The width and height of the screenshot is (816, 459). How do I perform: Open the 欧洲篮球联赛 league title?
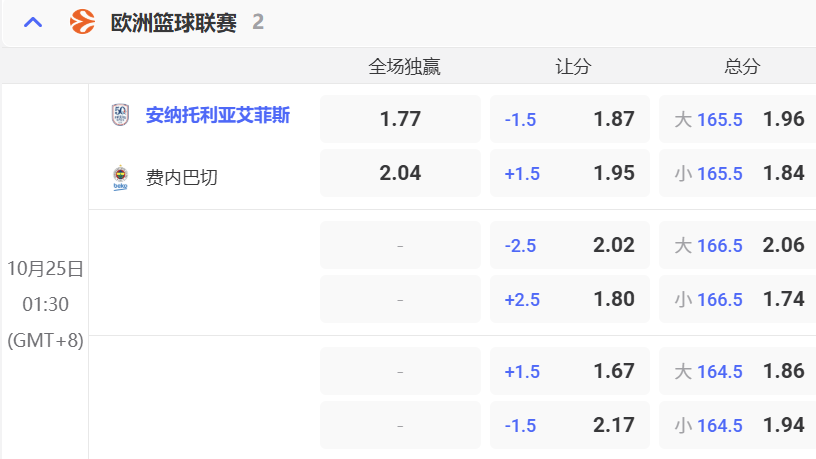174,23
